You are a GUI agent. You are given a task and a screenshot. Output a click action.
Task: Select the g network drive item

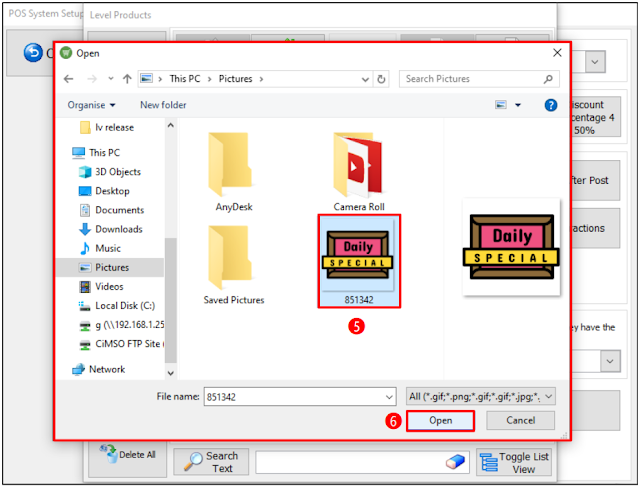[x=121, y=325]
